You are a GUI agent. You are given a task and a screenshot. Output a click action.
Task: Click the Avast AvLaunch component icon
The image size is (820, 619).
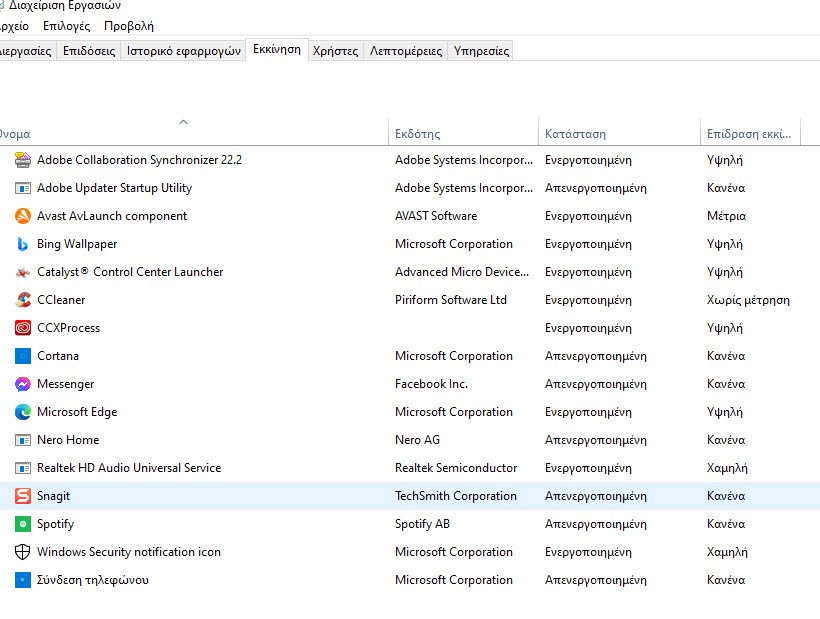pyautogui.click(x=22, y=216)
